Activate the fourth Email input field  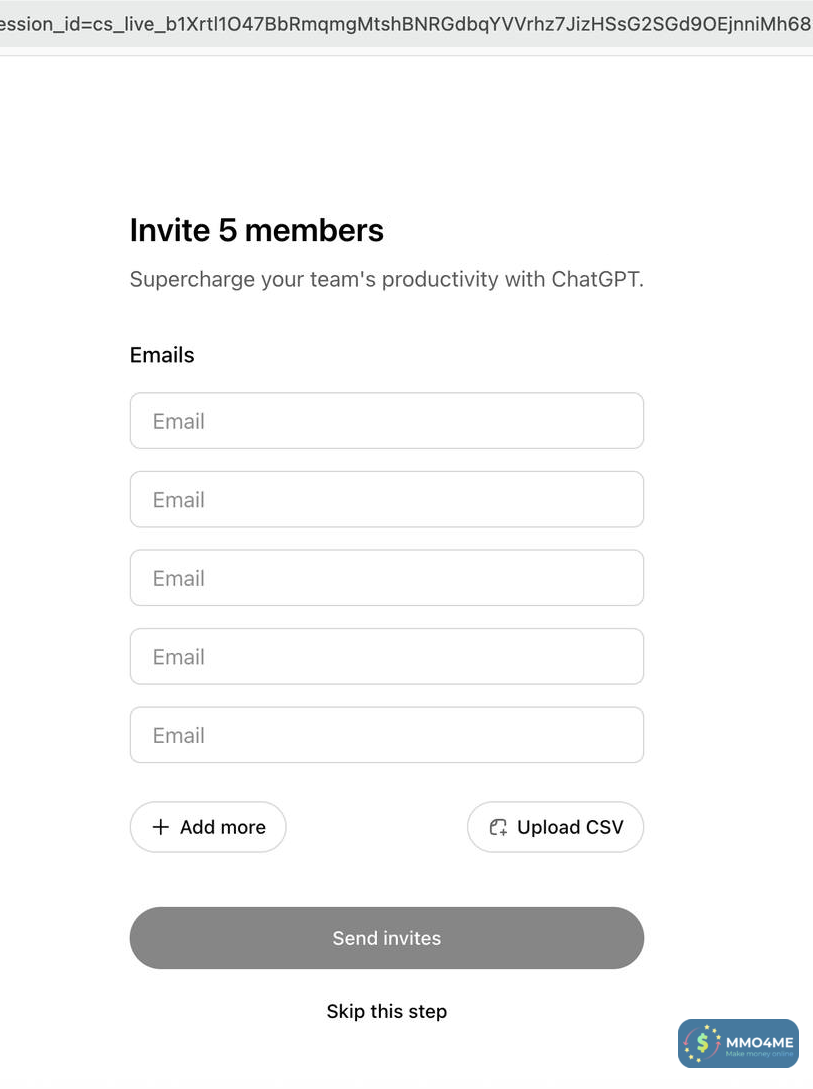point(386,656)
